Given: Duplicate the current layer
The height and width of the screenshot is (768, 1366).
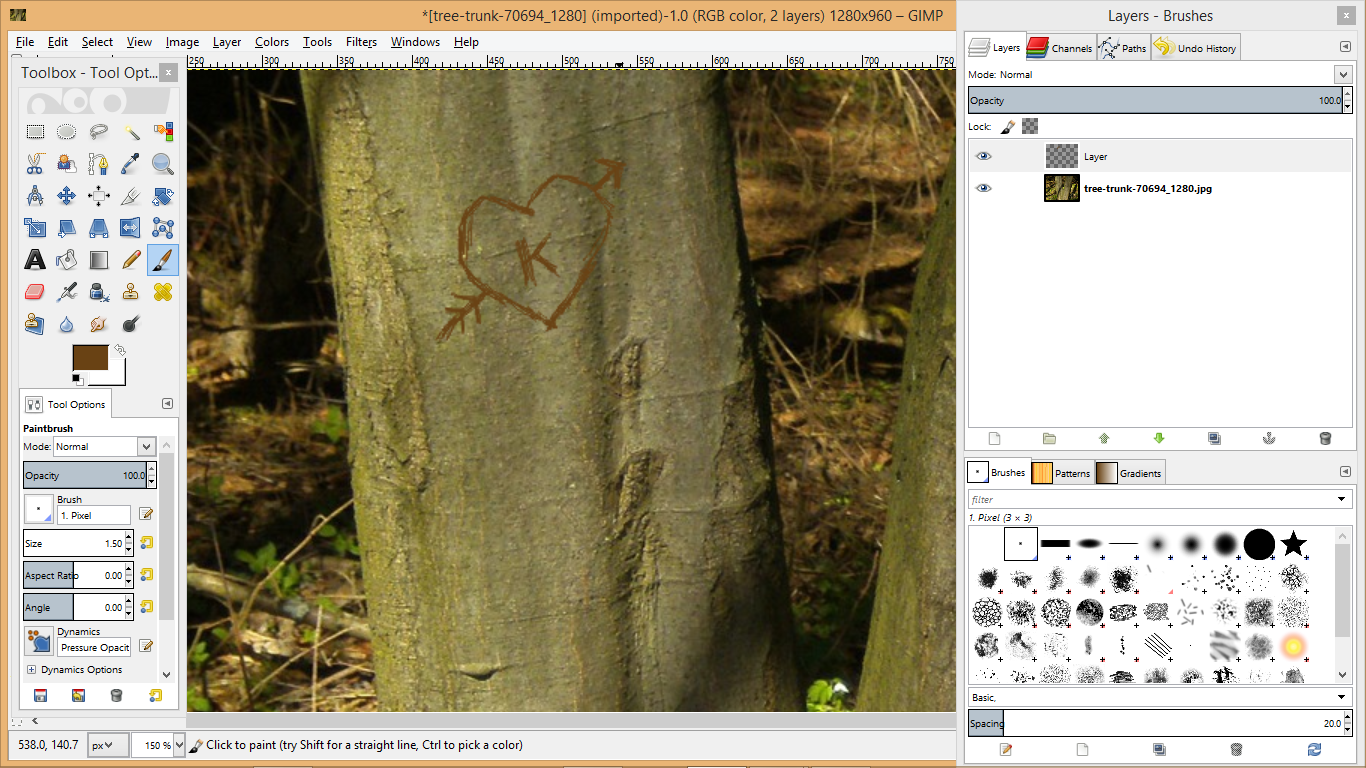Looking at the screenshot, I should coord(1214,438).
